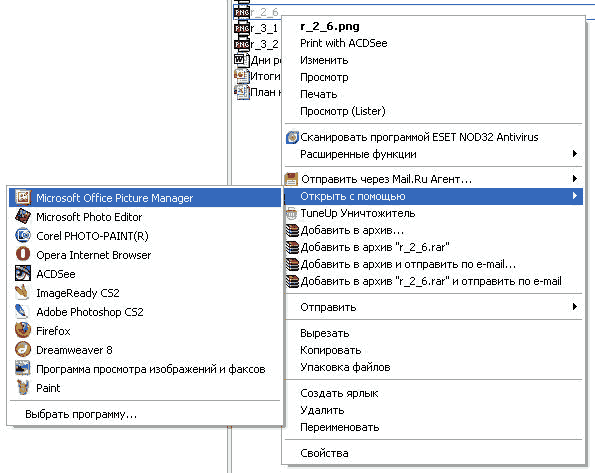Click the Microsoft Photo Editor icon
595x473 pixels.
point(23,216)
